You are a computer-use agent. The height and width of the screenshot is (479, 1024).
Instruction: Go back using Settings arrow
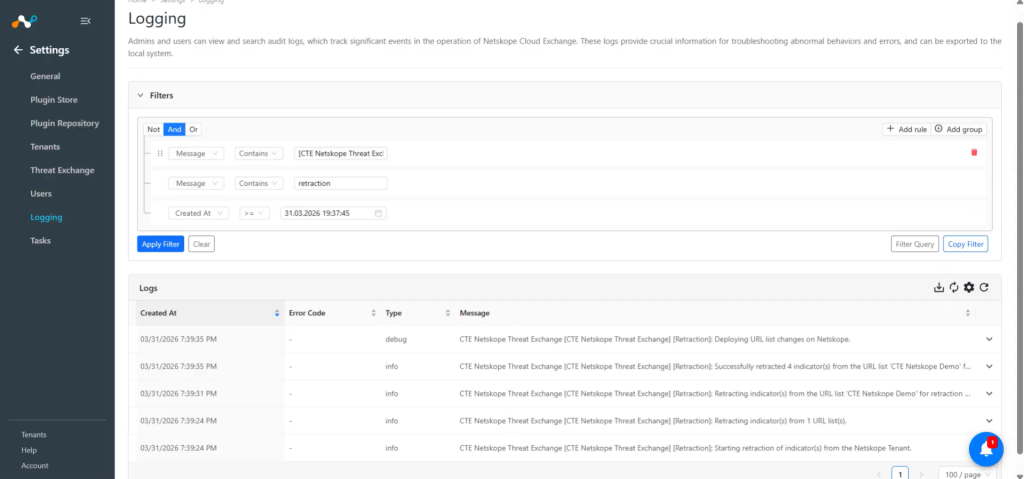pyautogui.click(x=18, y=50)
